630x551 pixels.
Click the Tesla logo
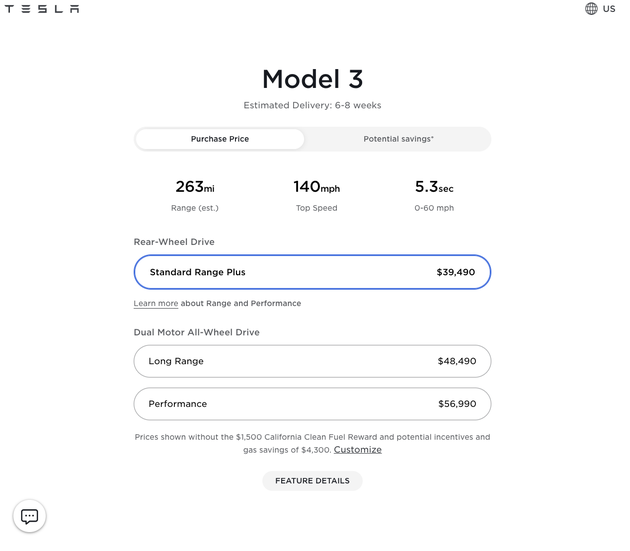coord(43,9)
